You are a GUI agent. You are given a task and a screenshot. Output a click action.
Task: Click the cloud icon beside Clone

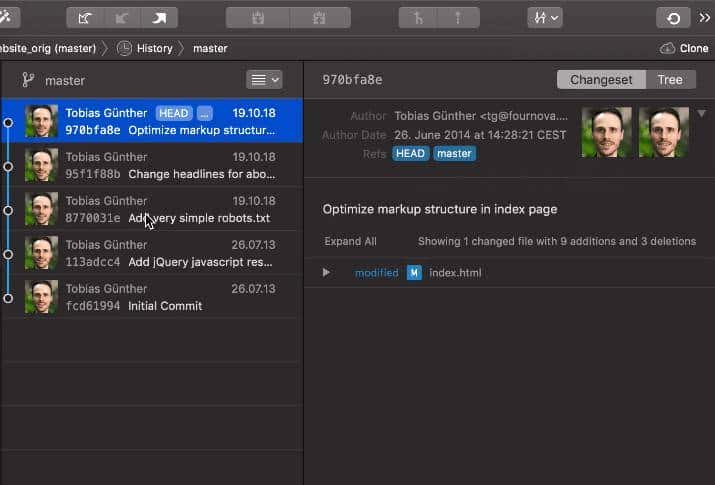click(667, 48)
